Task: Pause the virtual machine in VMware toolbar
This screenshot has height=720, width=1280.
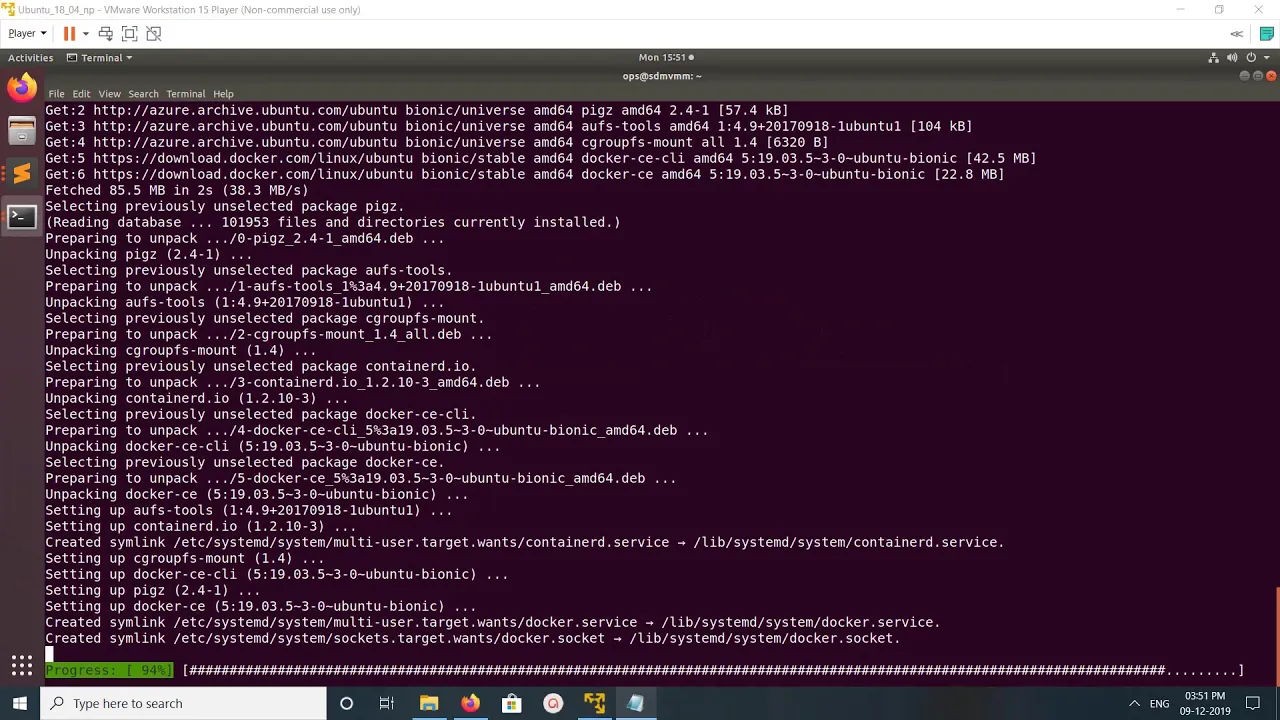Action: [69, 33]
